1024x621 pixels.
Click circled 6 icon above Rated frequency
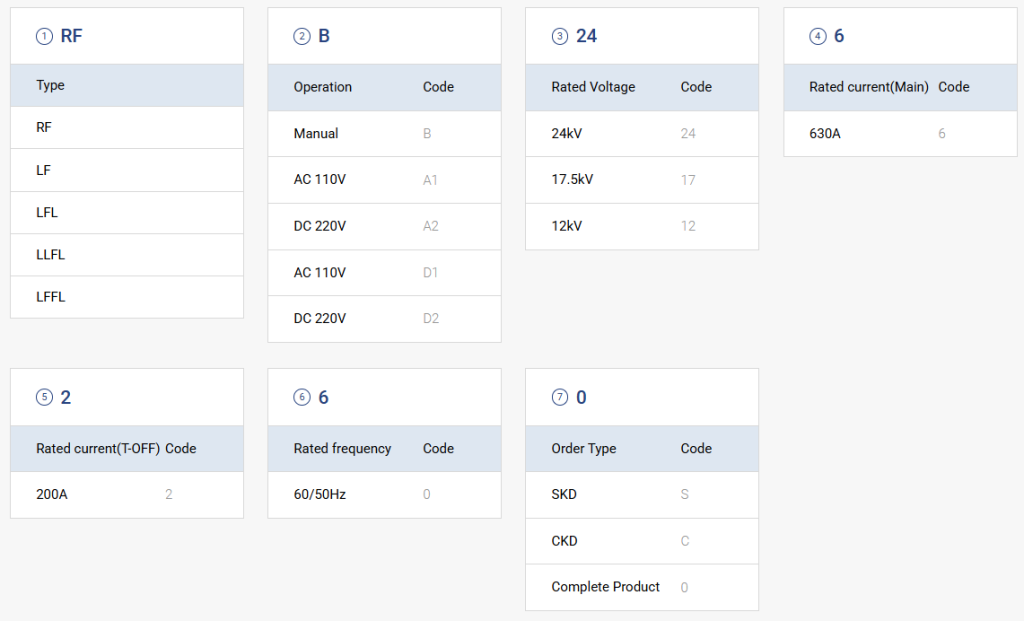pyautogui.click(x=301, y=397)
